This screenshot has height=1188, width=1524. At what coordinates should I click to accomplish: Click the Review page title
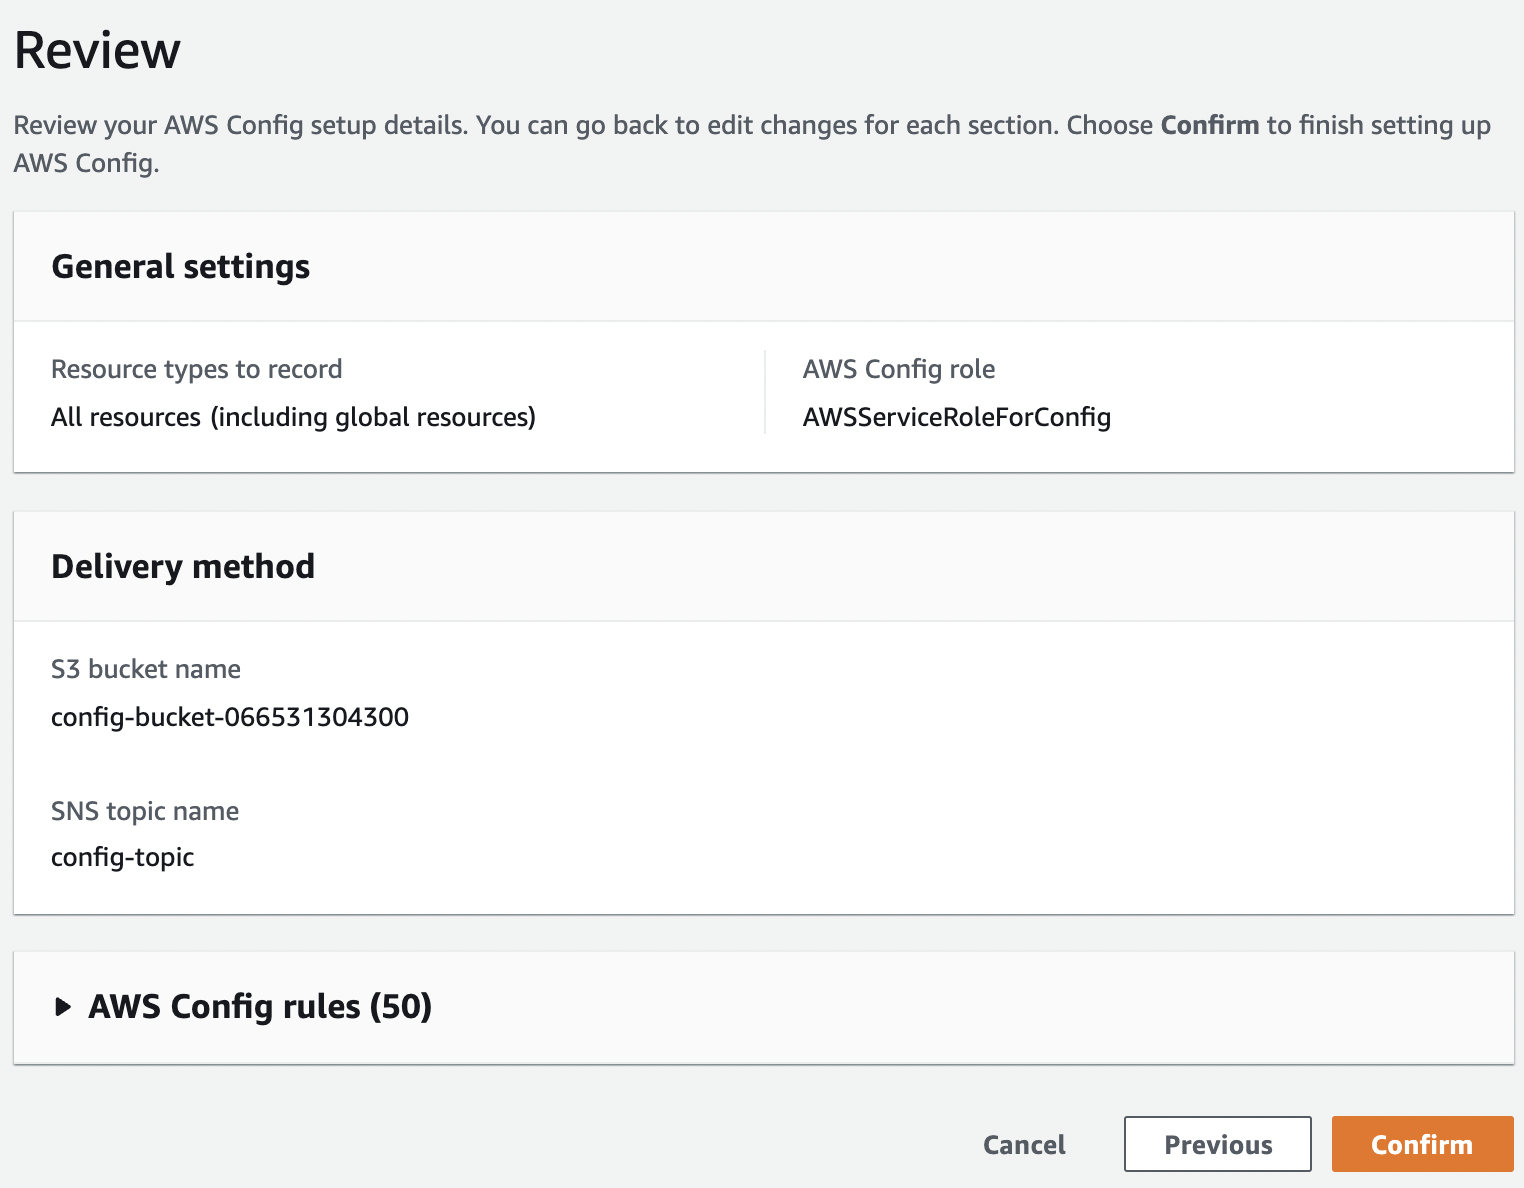97,50
